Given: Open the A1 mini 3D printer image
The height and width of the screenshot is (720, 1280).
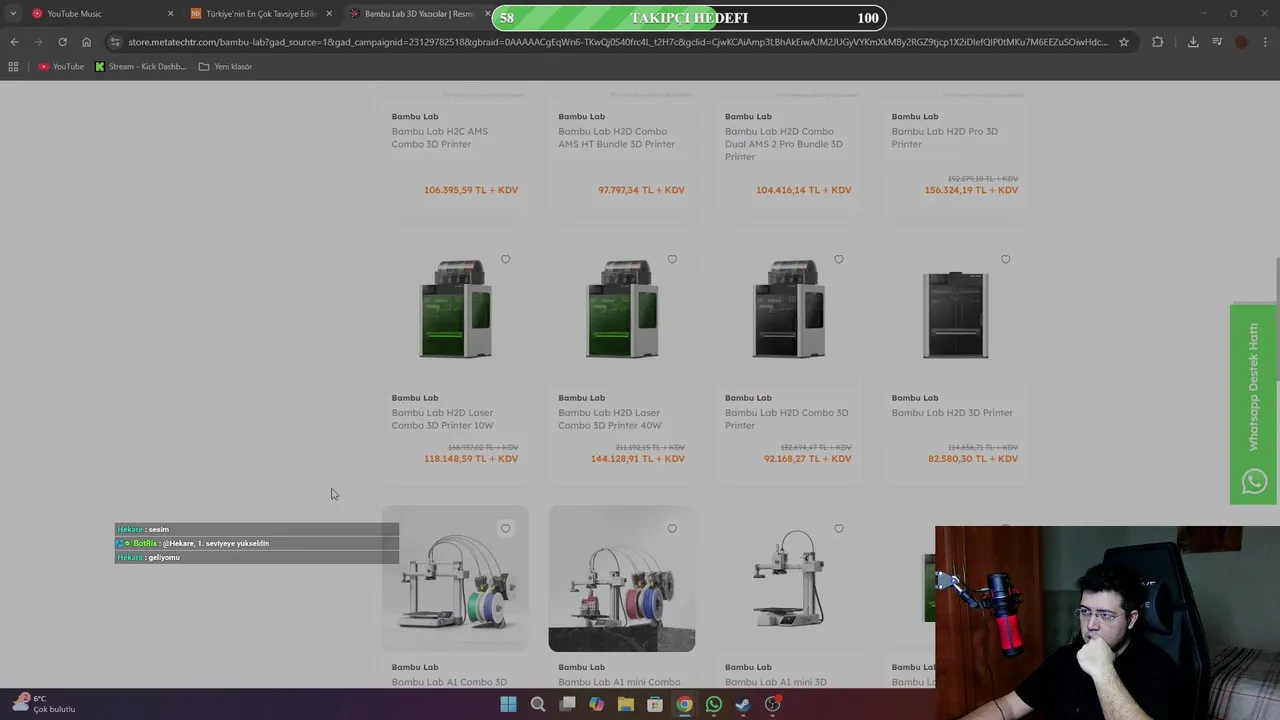Looking at the screenshot, I should click(789, 578).
